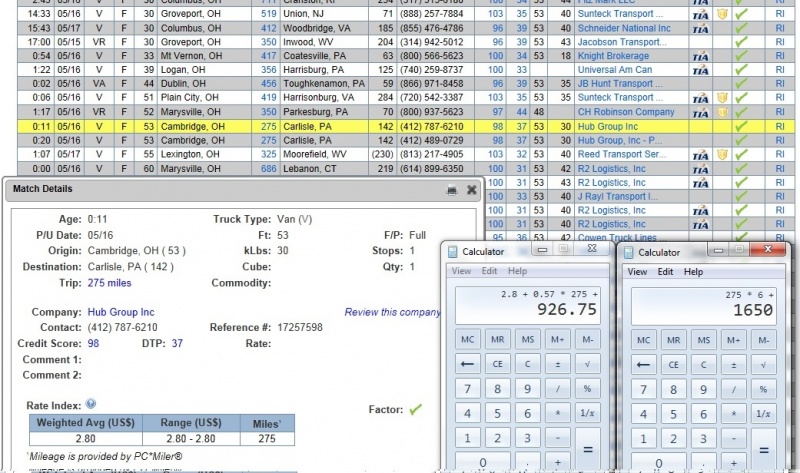Click TIA badge in Knight Brokerage row
Image resolution: width=800 pixels, height=473 pixels.
pyautogui.click(x=700, y=56)
